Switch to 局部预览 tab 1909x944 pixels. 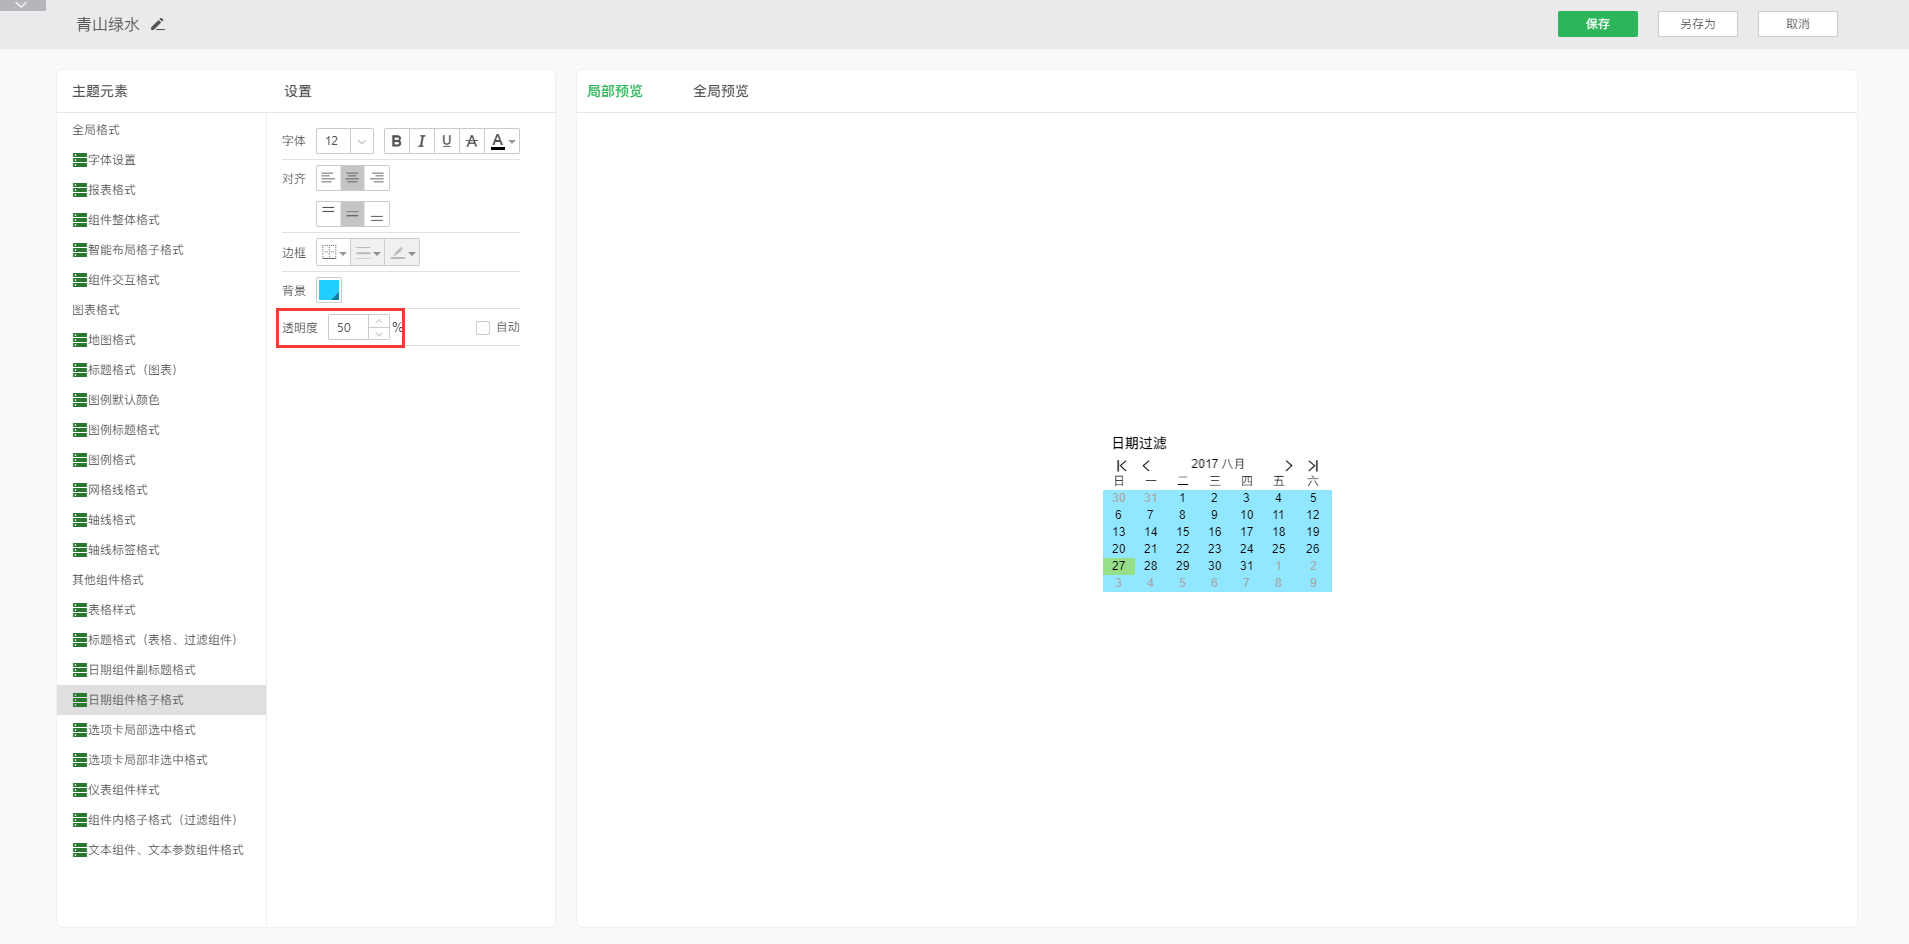[615, 91]
